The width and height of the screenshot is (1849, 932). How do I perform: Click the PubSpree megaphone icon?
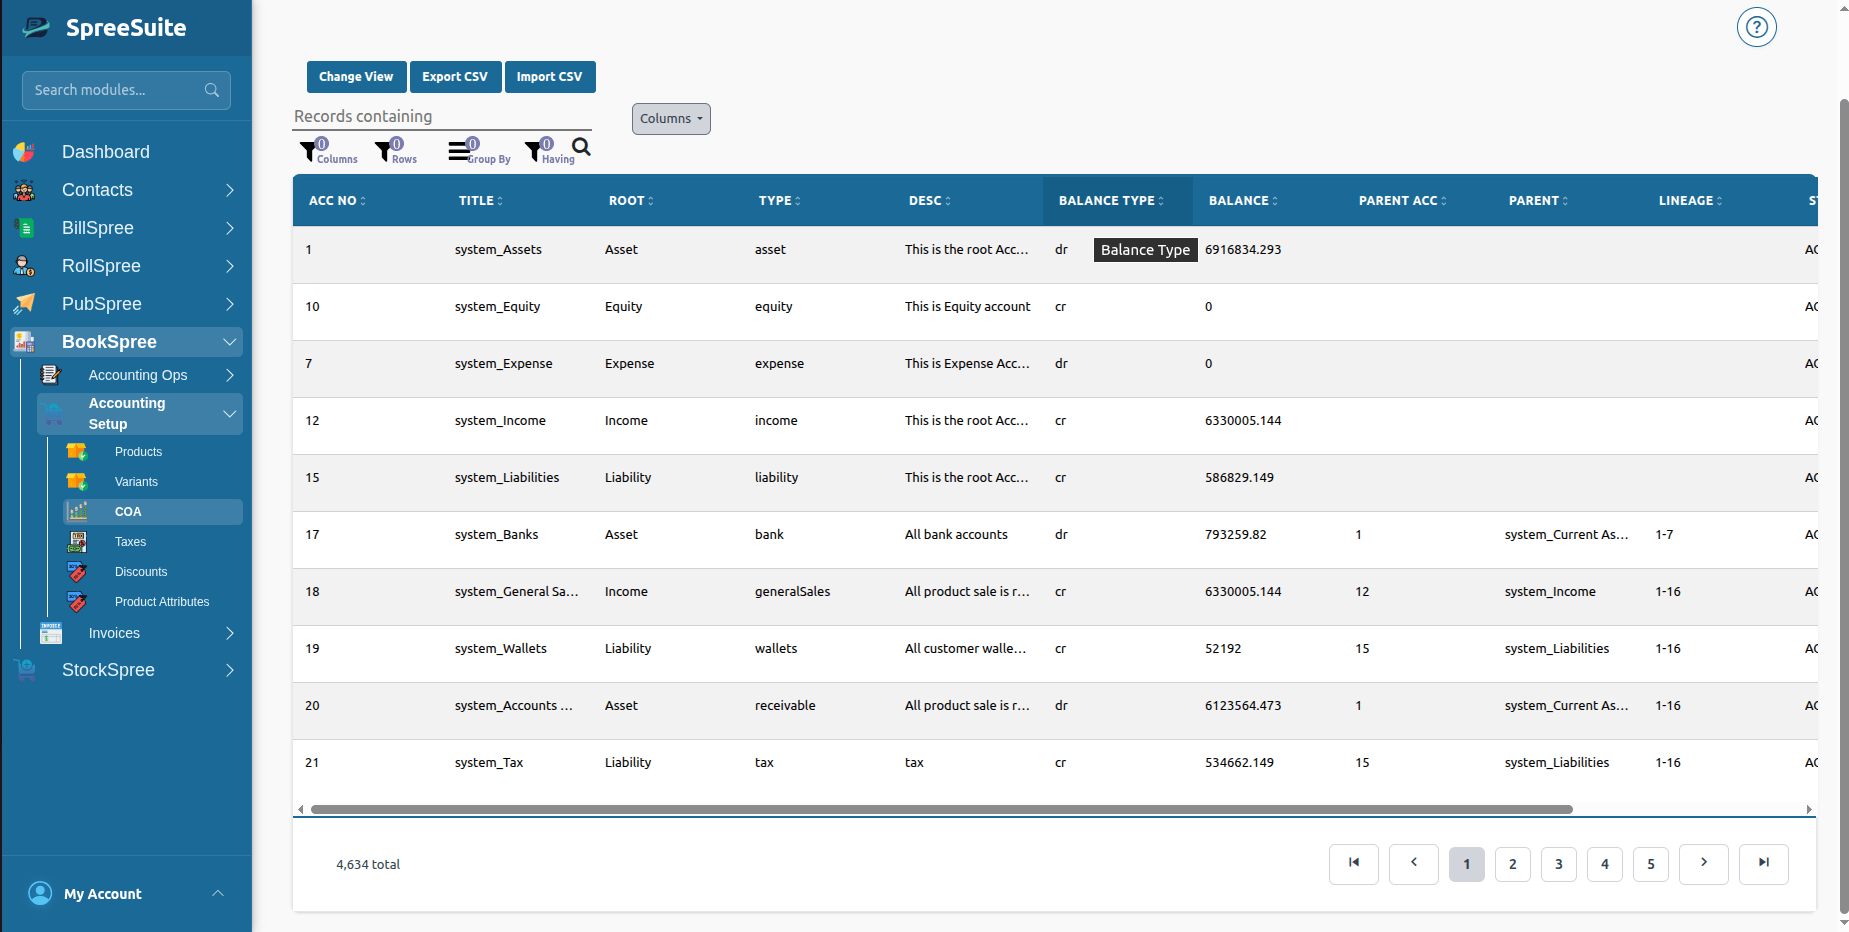click(24, 304)
